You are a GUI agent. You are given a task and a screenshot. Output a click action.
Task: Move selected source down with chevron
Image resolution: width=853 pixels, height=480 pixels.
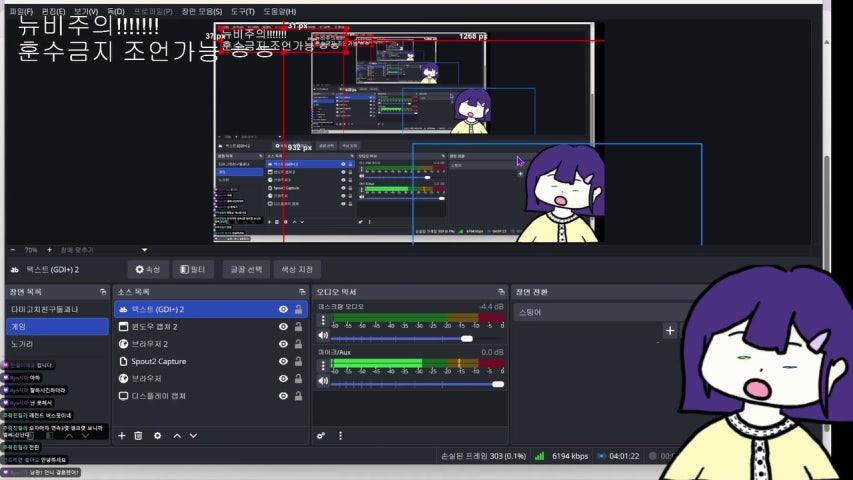click(193, 436)
